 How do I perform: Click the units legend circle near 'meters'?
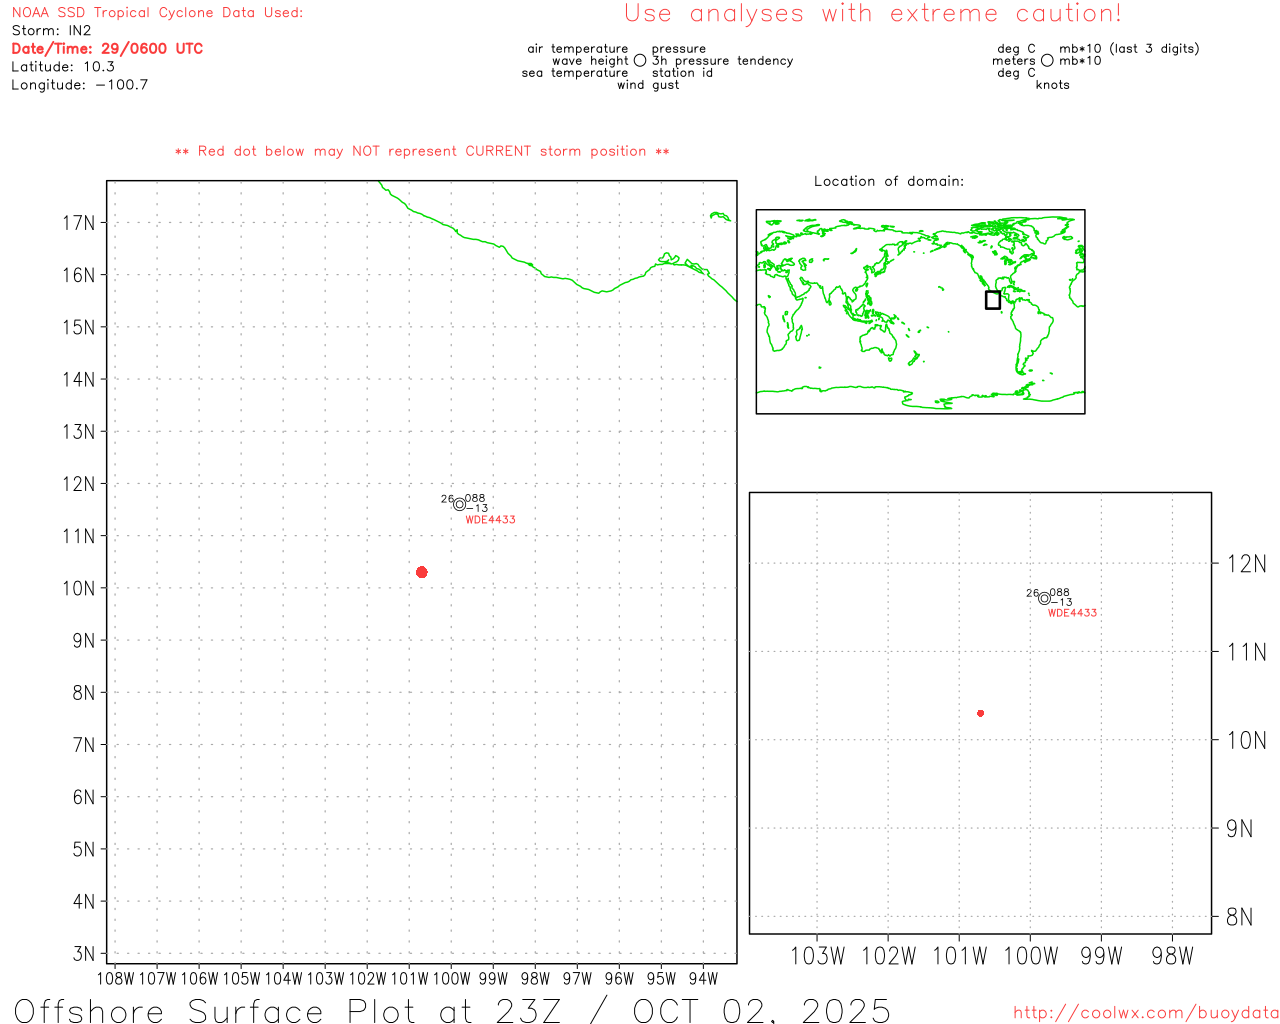(x=1047, y=61)
